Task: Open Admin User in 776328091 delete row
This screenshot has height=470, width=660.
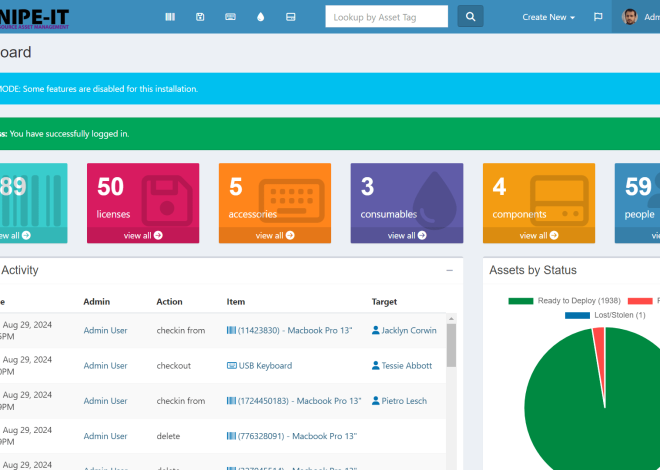Action: [x=105, y=436]
